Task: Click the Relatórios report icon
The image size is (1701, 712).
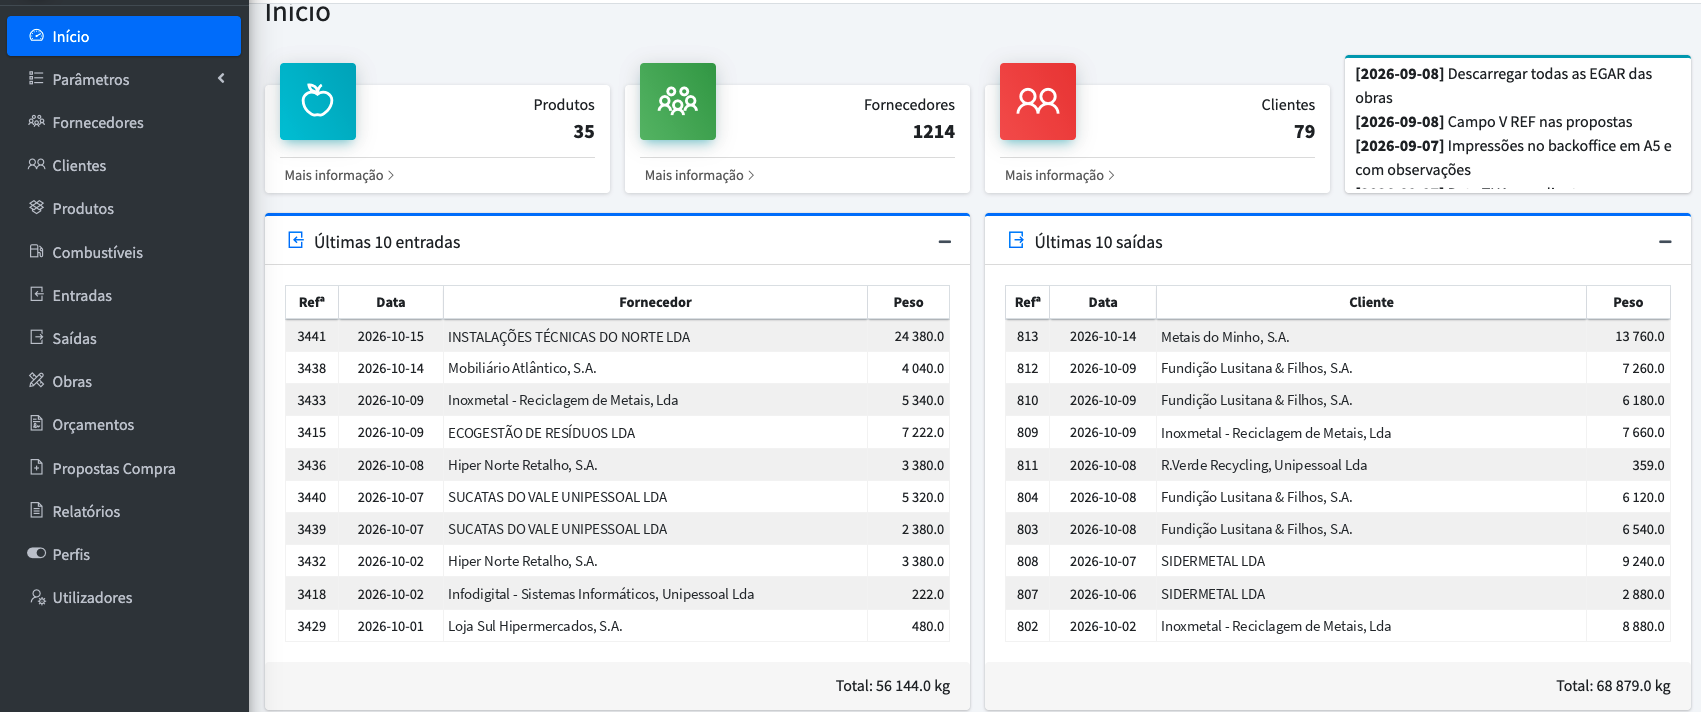Action: (x=37, y=510)
